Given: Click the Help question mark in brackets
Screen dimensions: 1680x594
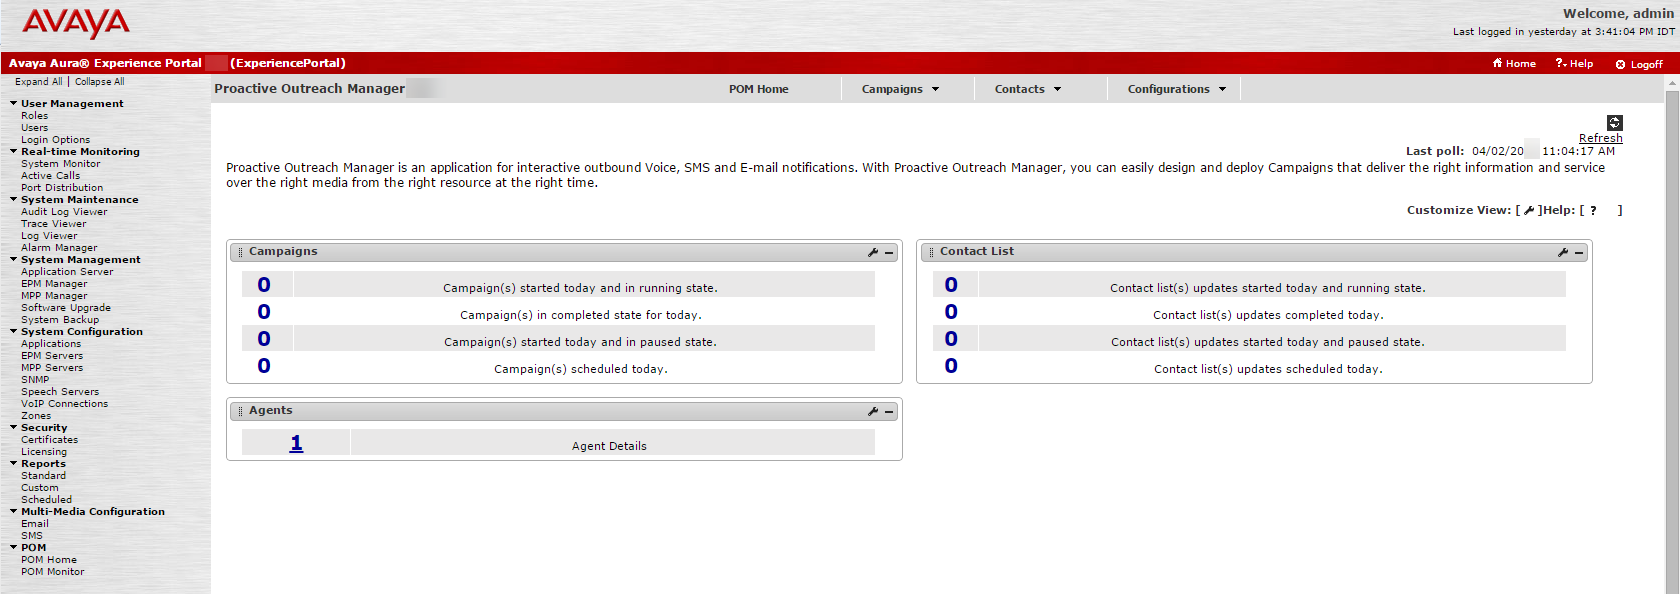Looking at the screenshot, I should point(1593,210).
